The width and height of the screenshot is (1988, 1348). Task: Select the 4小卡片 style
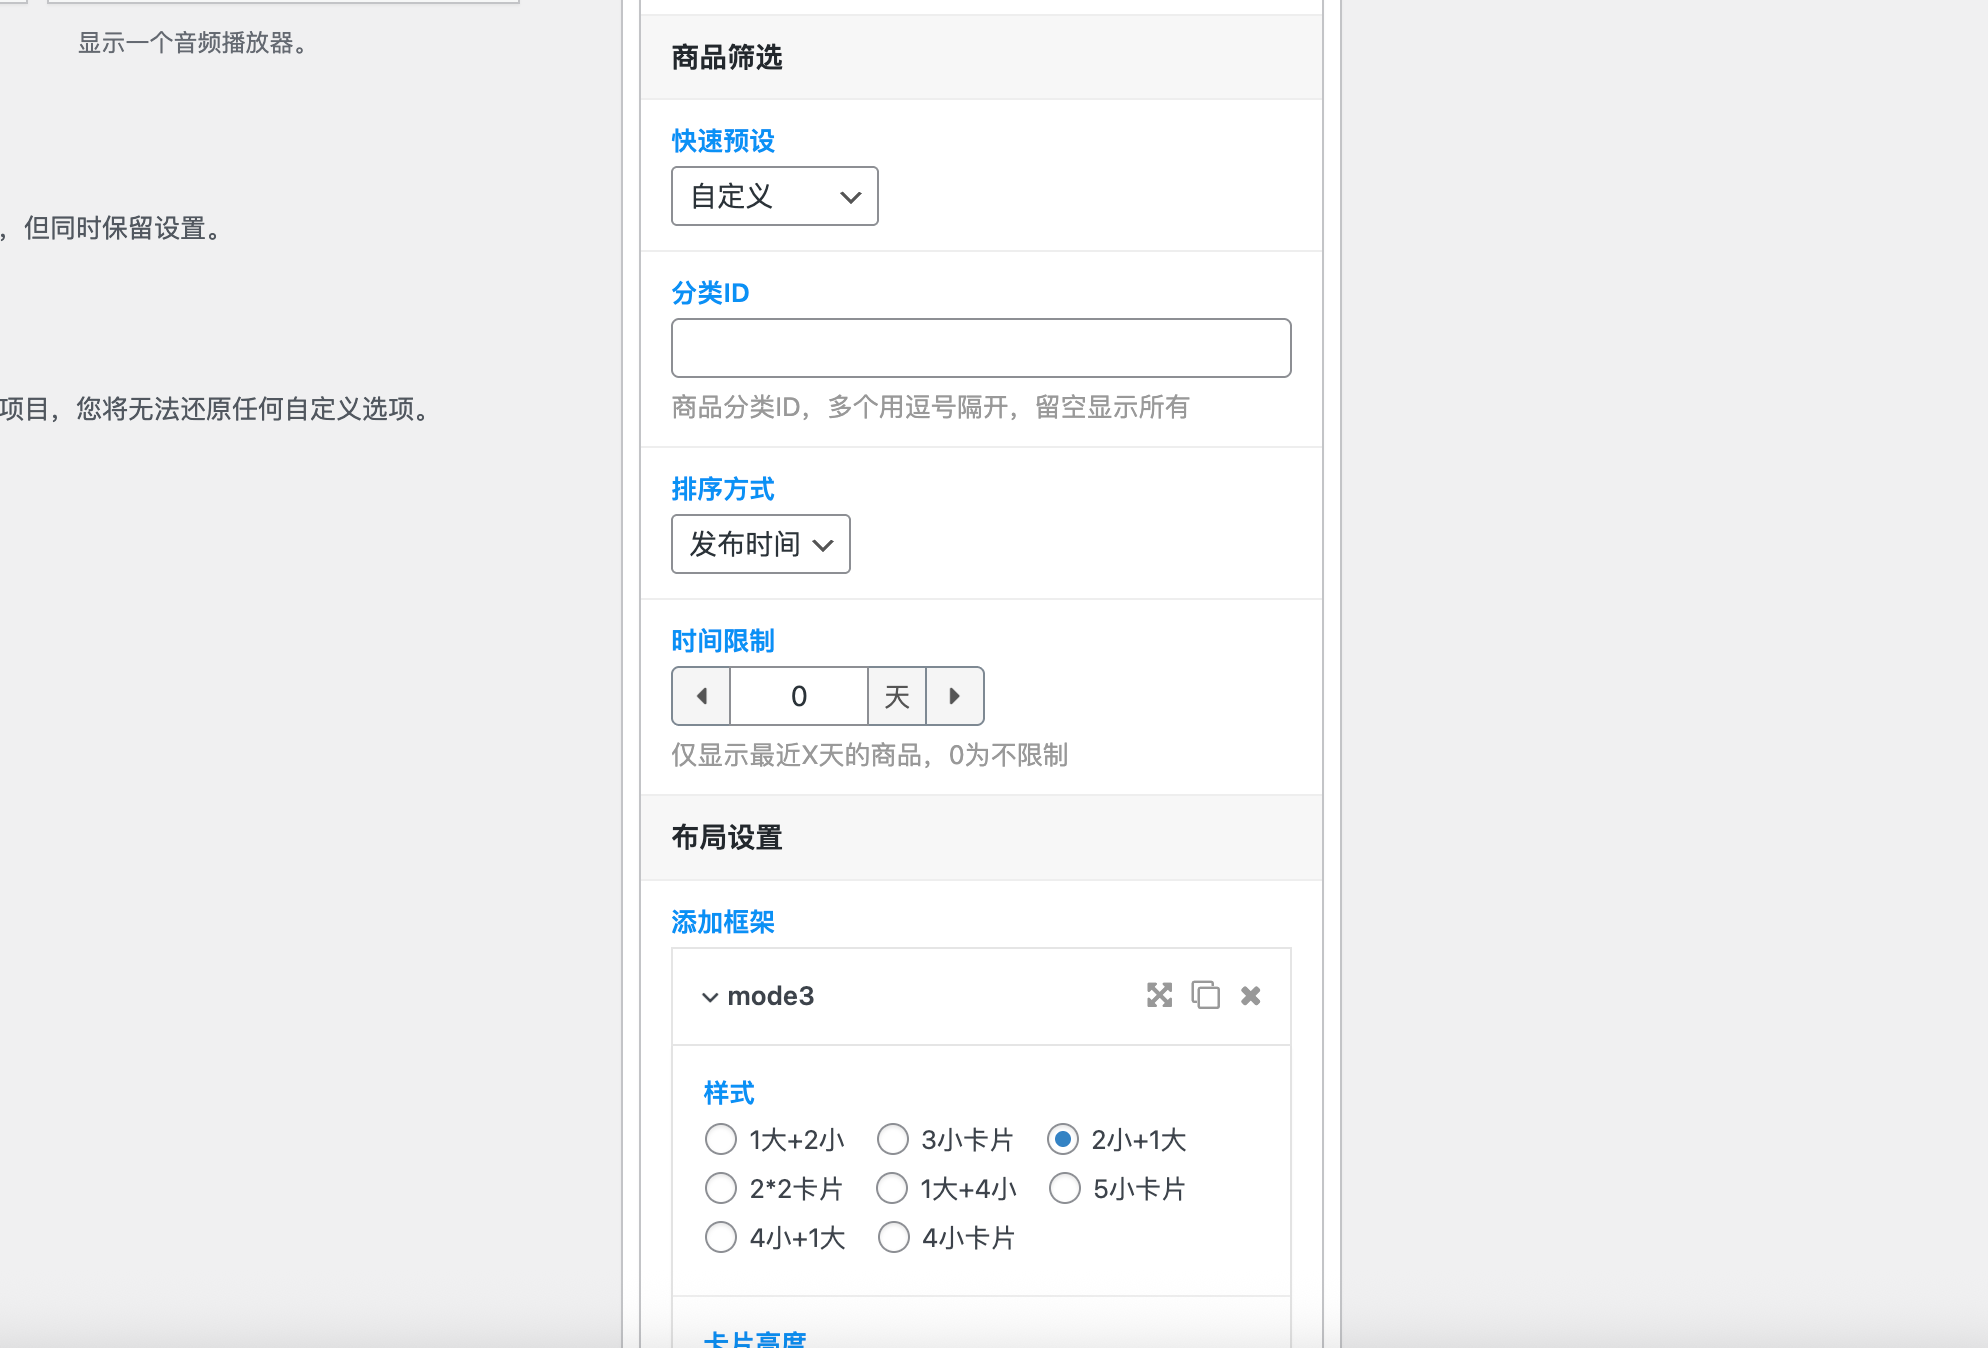(x=893, y=1237)
